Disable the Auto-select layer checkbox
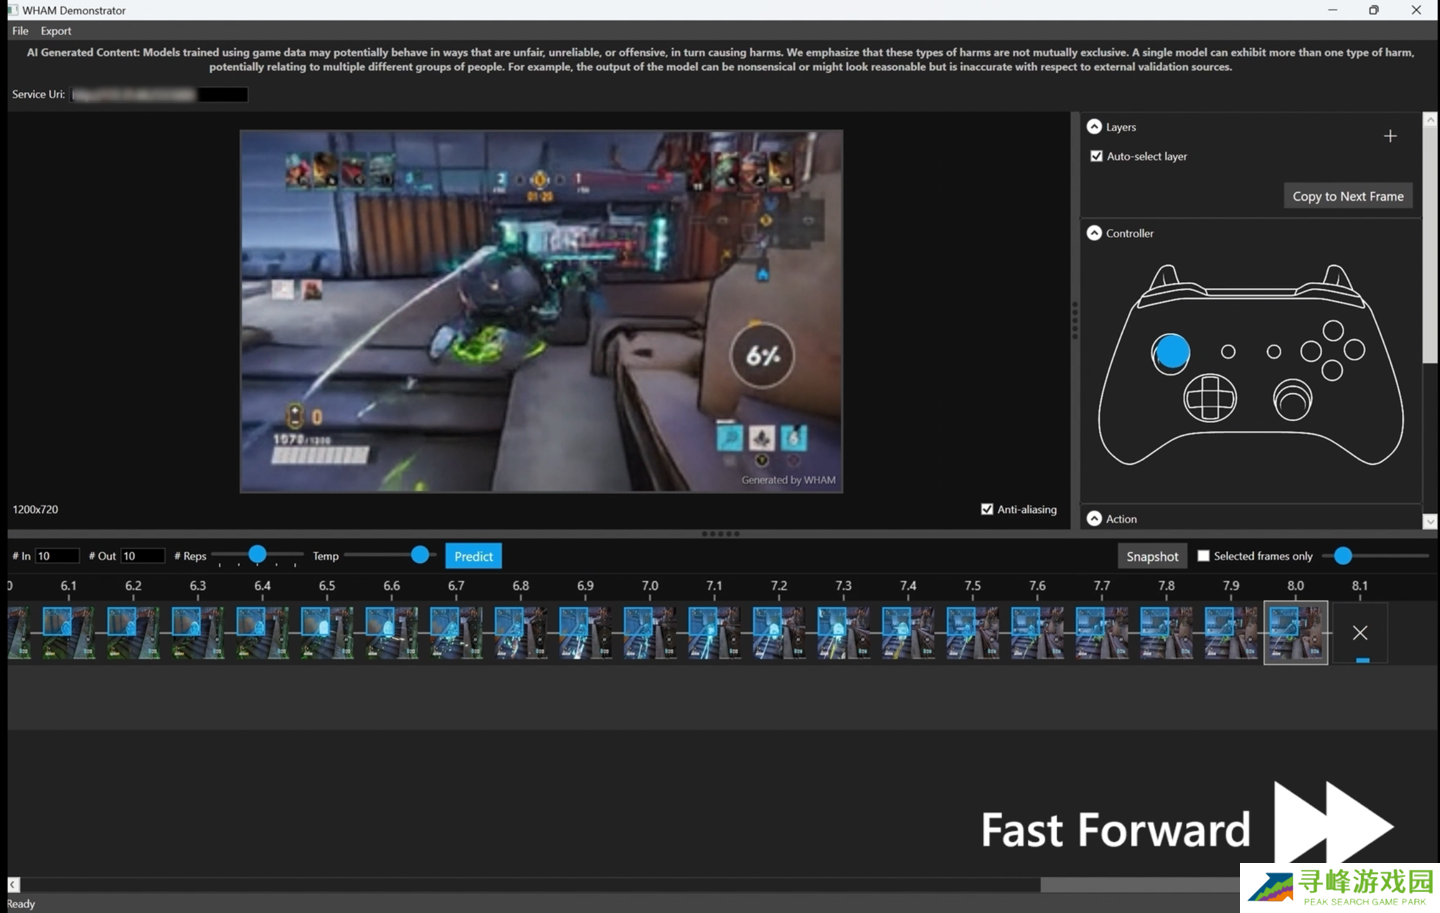The height and width of the screenshot is (913, 1440). (1097, 156)
